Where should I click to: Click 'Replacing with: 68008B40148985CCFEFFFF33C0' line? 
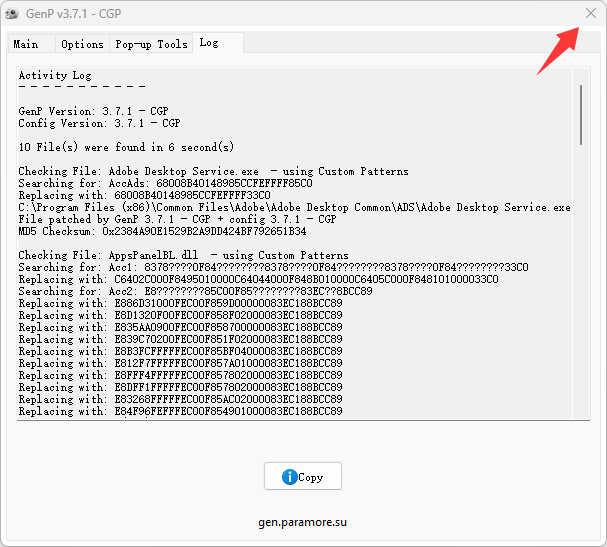144,195
